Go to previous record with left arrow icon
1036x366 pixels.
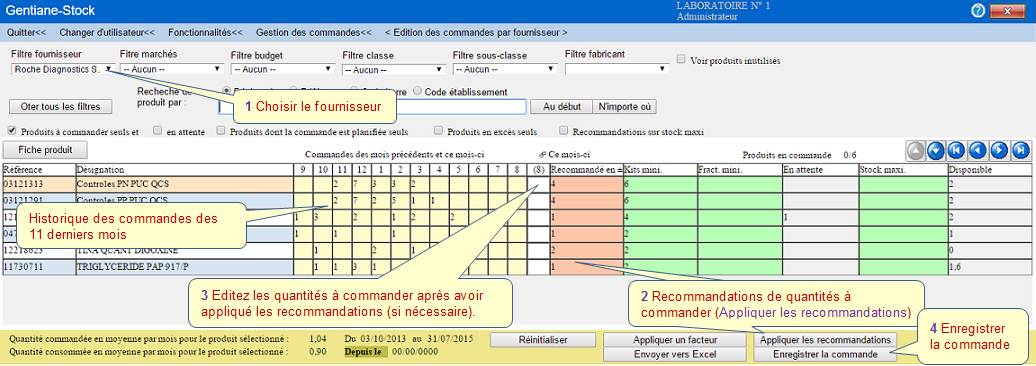pos(979,151)
